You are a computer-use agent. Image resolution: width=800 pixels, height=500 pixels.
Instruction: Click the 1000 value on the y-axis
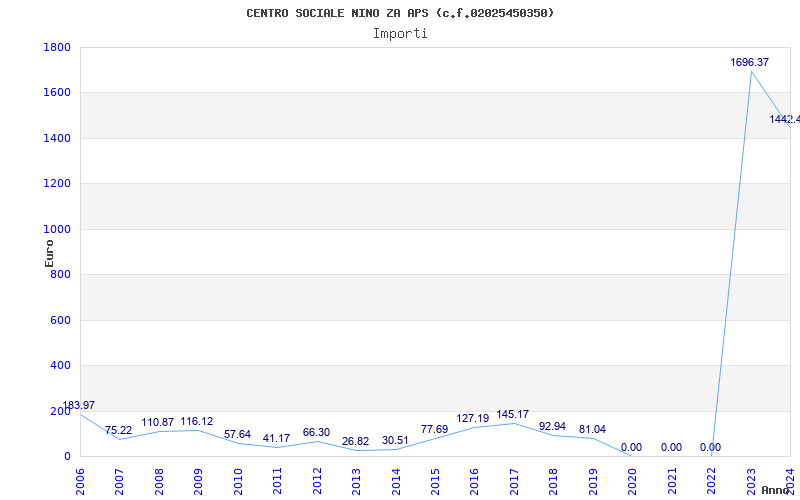(x=56, y=229)
